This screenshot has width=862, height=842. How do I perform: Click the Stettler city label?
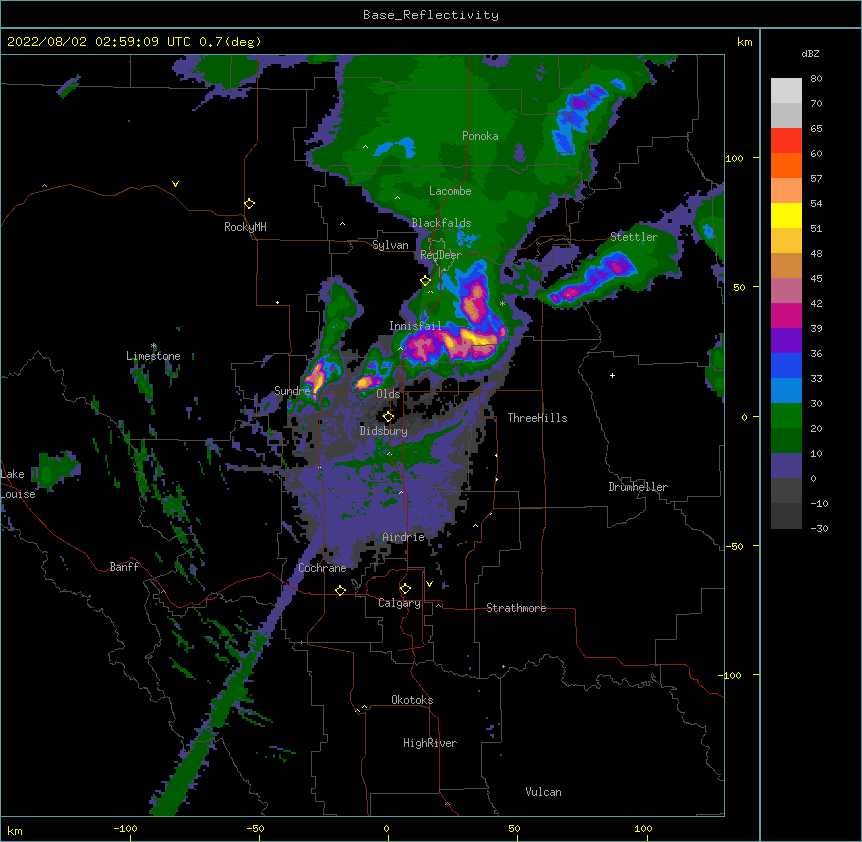634,237
